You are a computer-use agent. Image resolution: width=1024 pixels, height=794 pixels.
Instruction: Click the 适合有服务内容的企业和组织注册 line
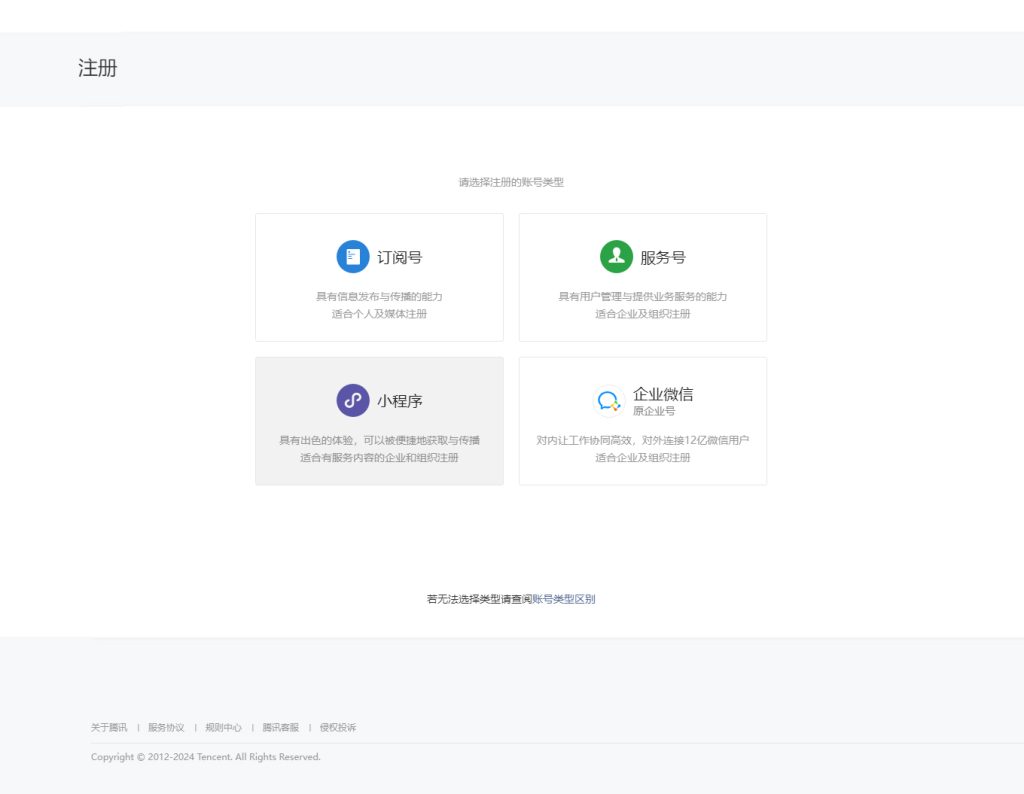tap(379, 458)
